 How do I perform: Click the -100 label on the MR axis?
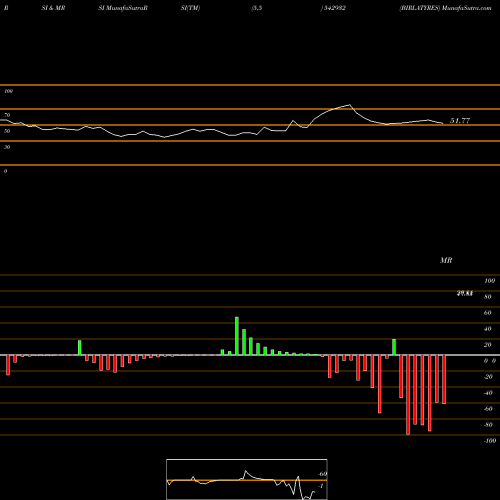(490, 441)
